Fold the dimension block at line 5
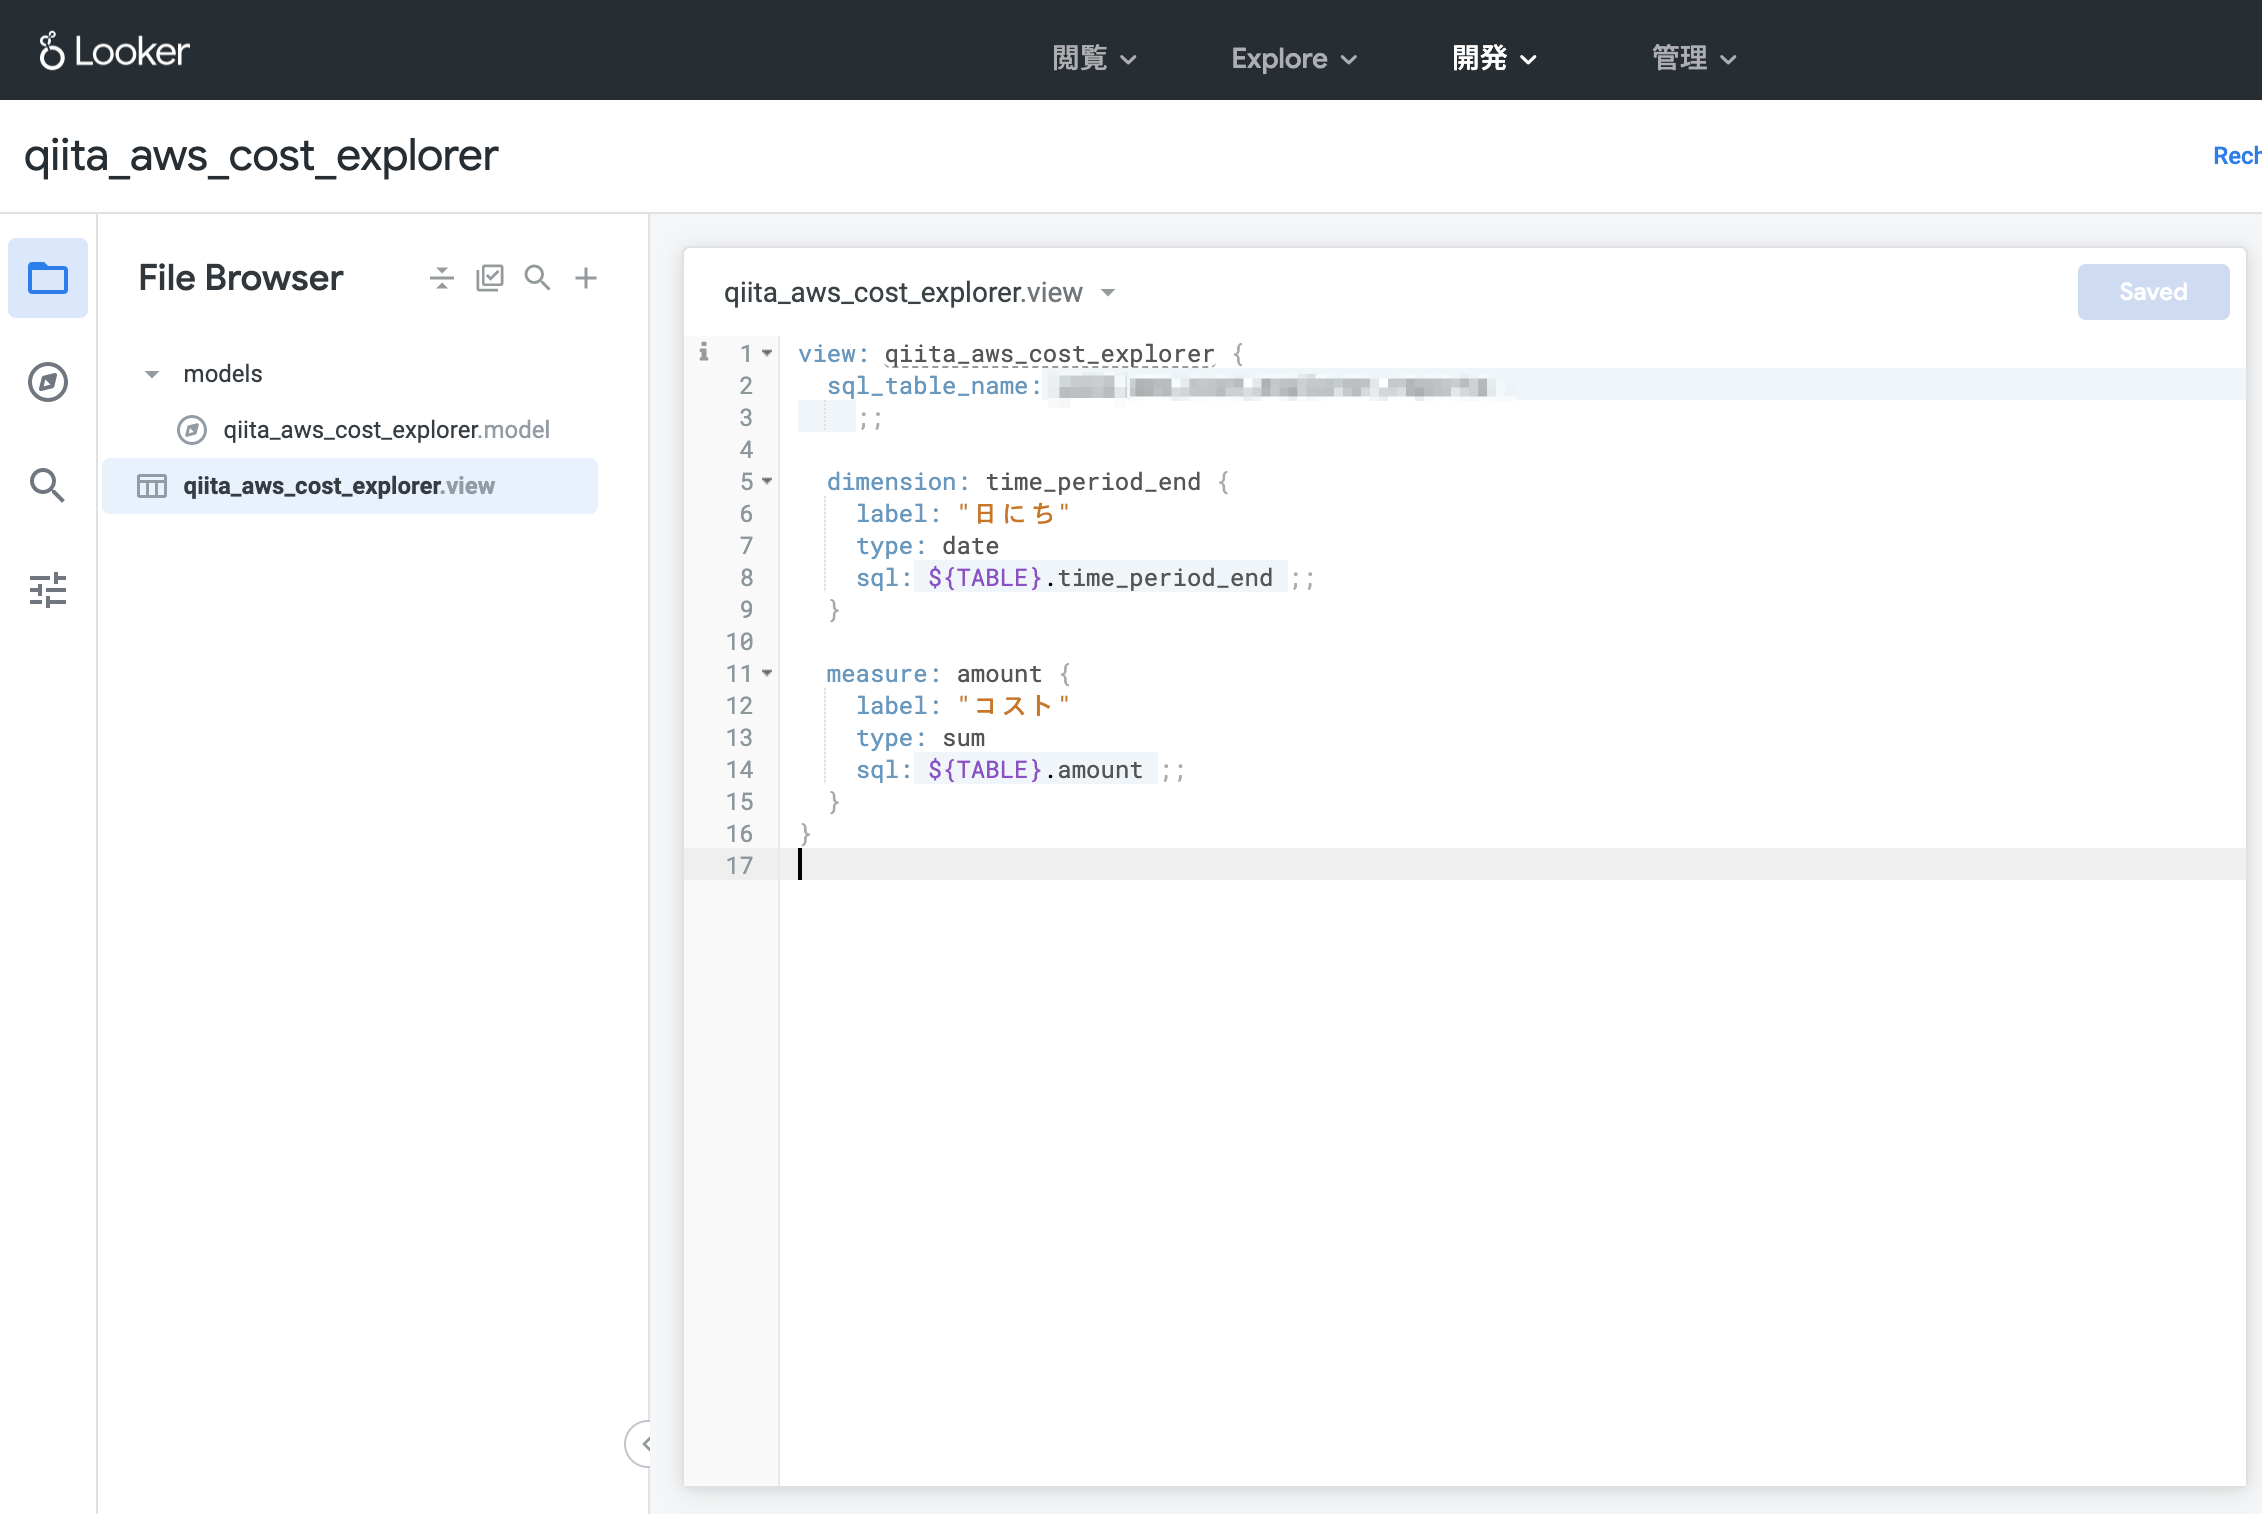2262x1514 pixels. 767,481
